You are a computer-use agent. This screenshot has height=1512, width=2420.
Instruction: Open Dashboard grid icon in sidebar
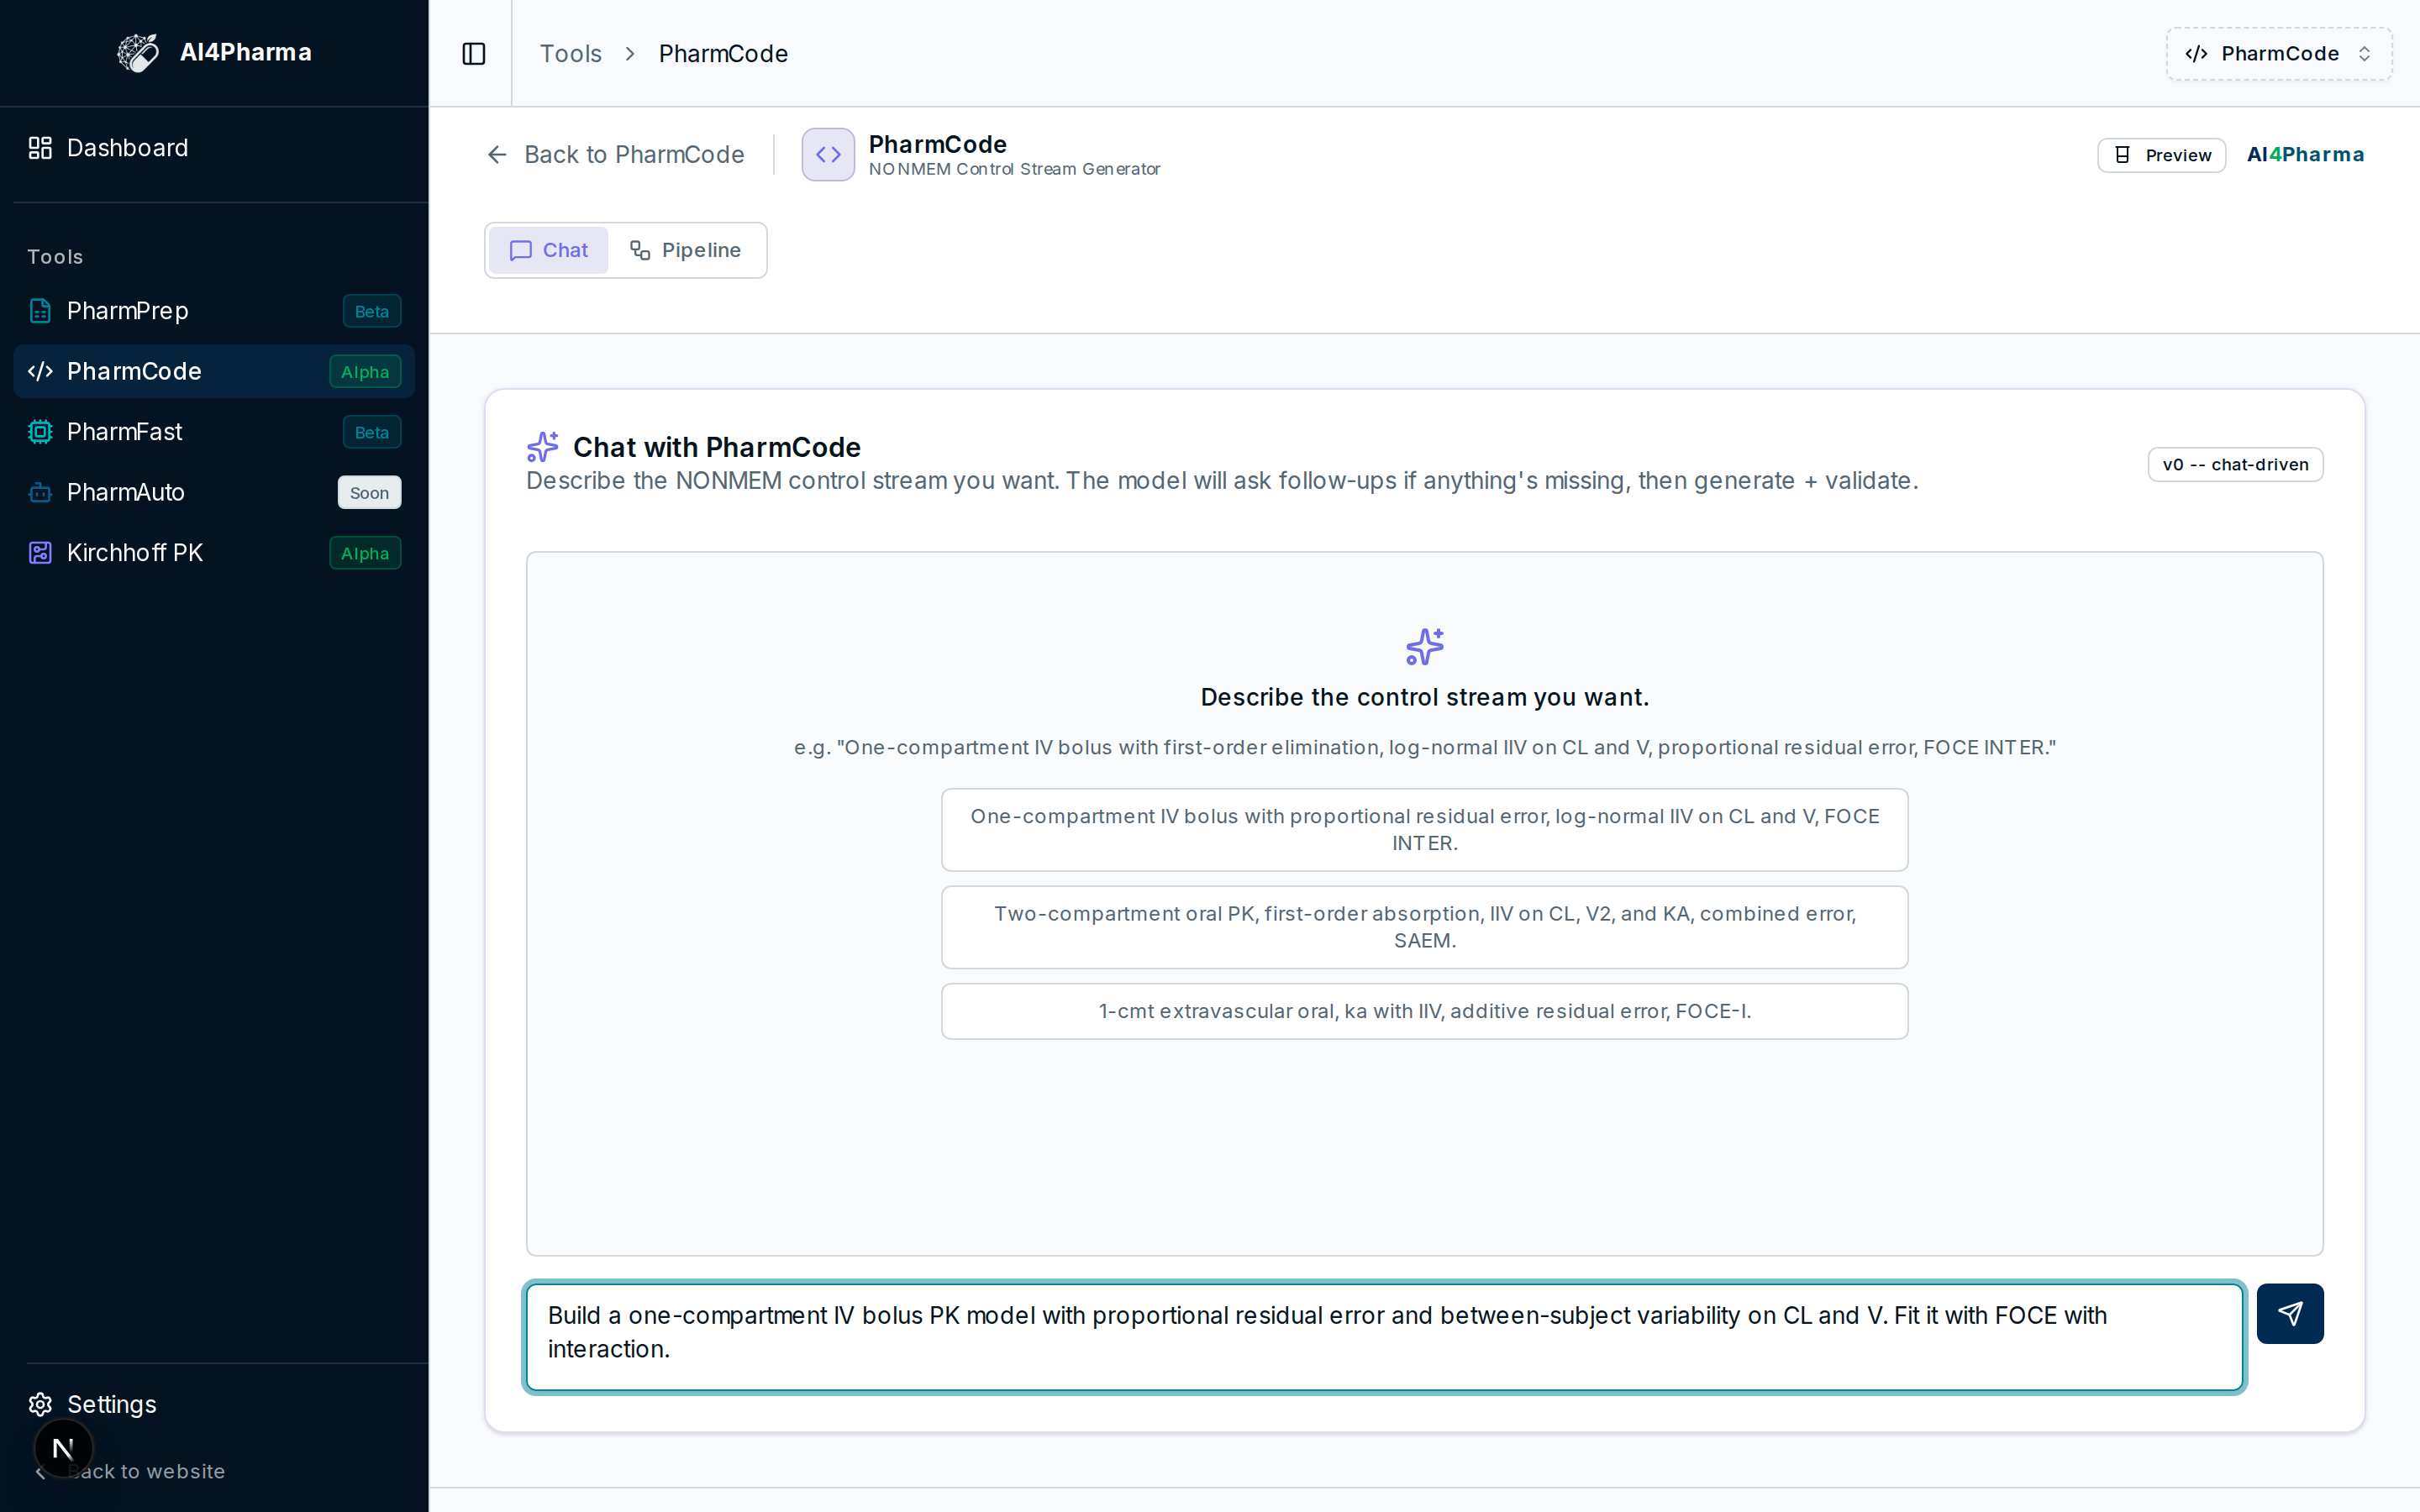40,148
